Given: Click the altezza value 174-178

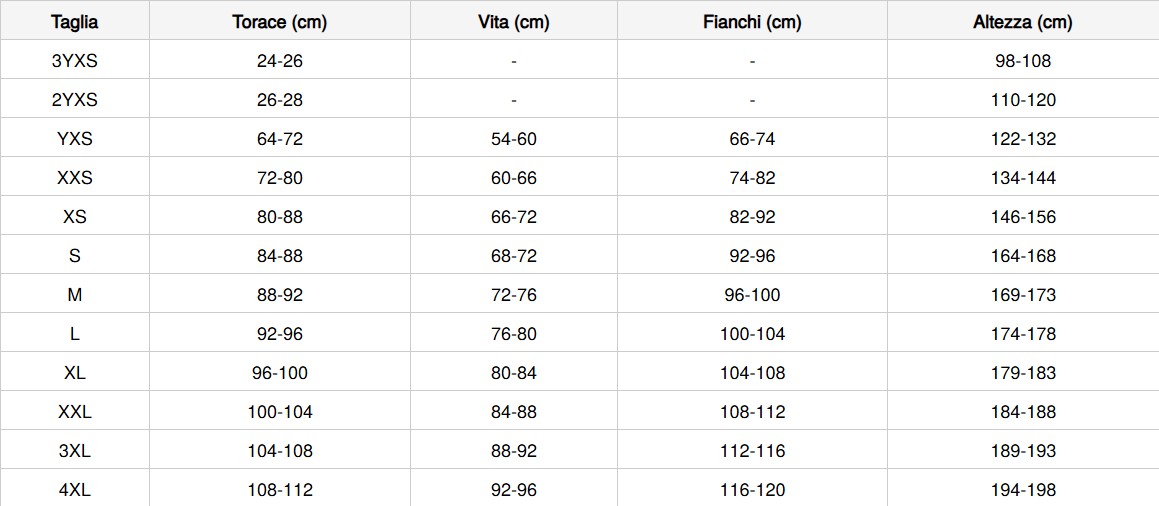Looking at the screenshot, I should coord(1022,334).
